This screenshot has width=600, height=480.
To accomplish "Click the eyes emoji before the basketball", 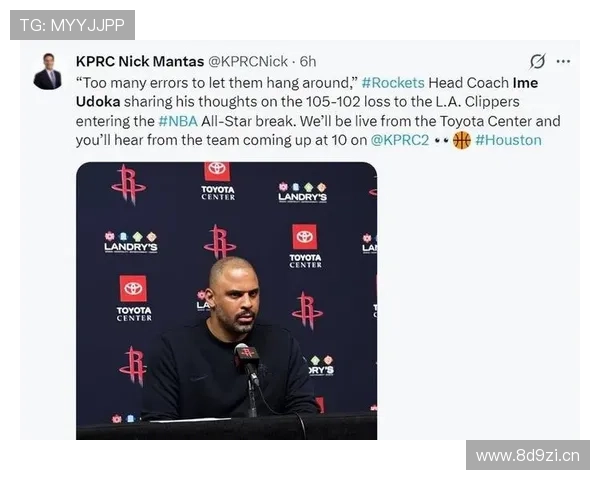I will click(x=441, y=140).
